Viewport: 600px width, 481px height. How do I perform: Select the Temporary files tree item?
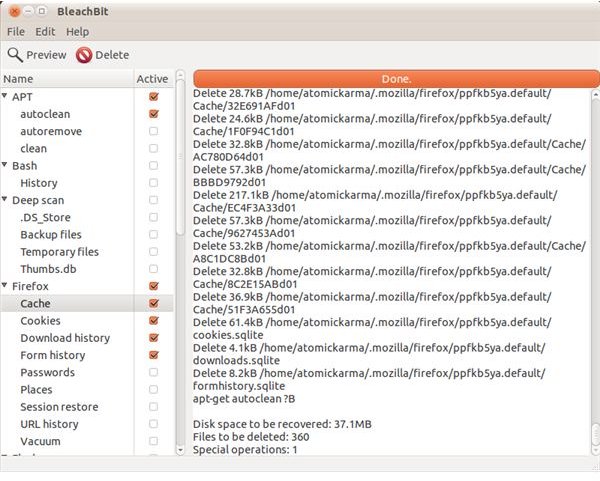60,252
